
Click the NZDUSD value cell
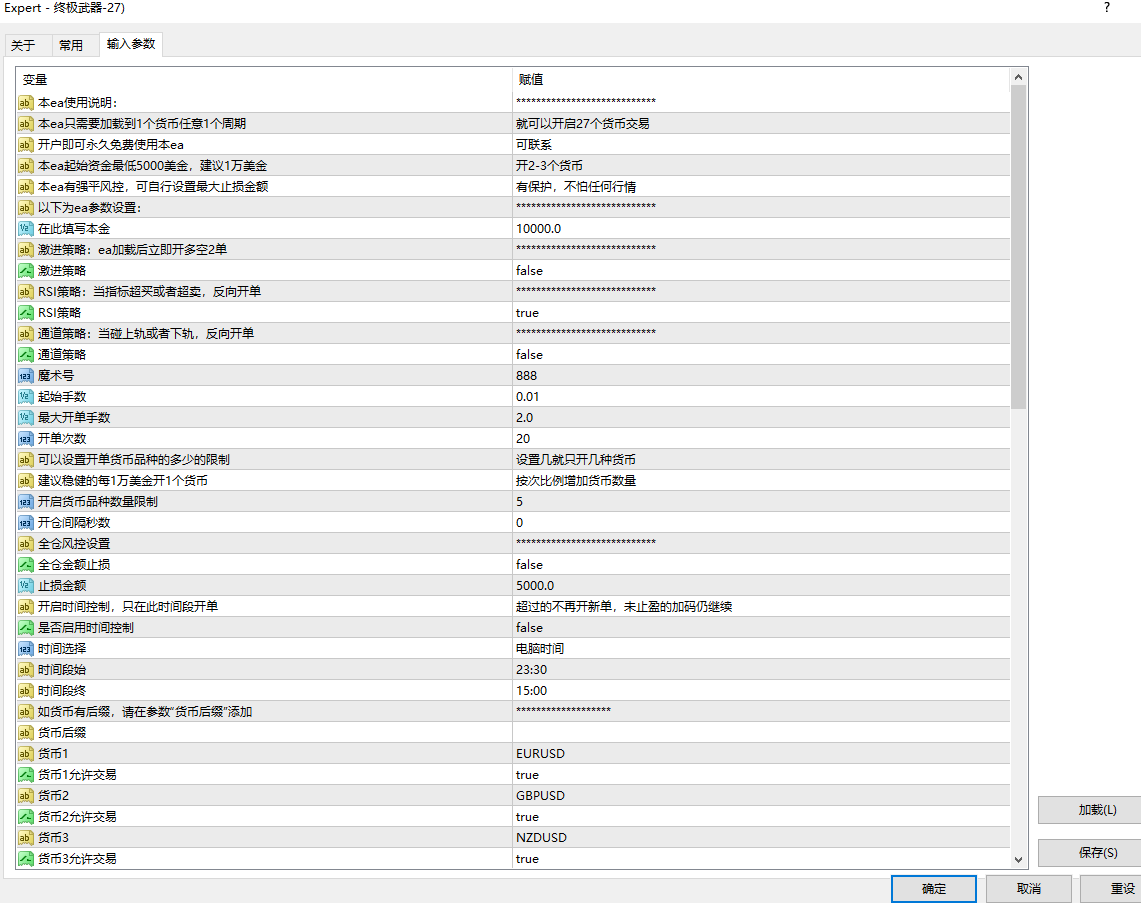click(761, 838)
